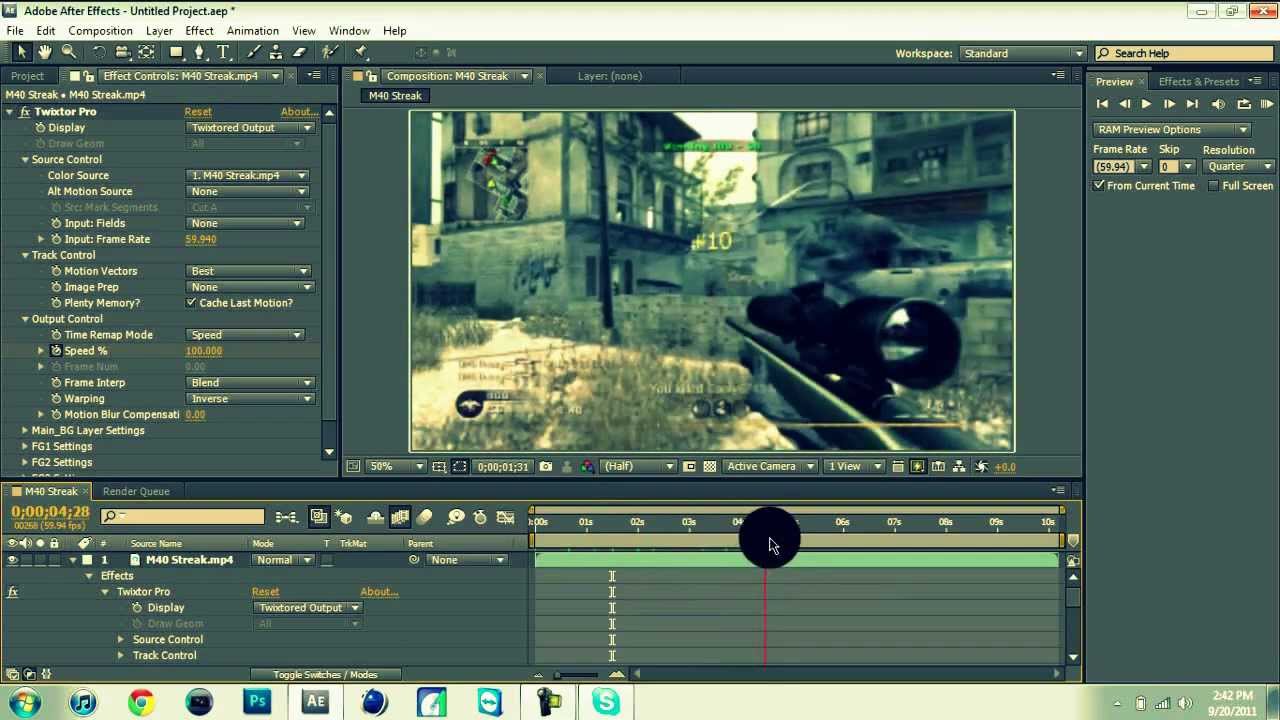Viewport: 1280px width, 720px height.
Task: Click the Input Frame Rate value 59.940
Action: (x=201, y=240)
